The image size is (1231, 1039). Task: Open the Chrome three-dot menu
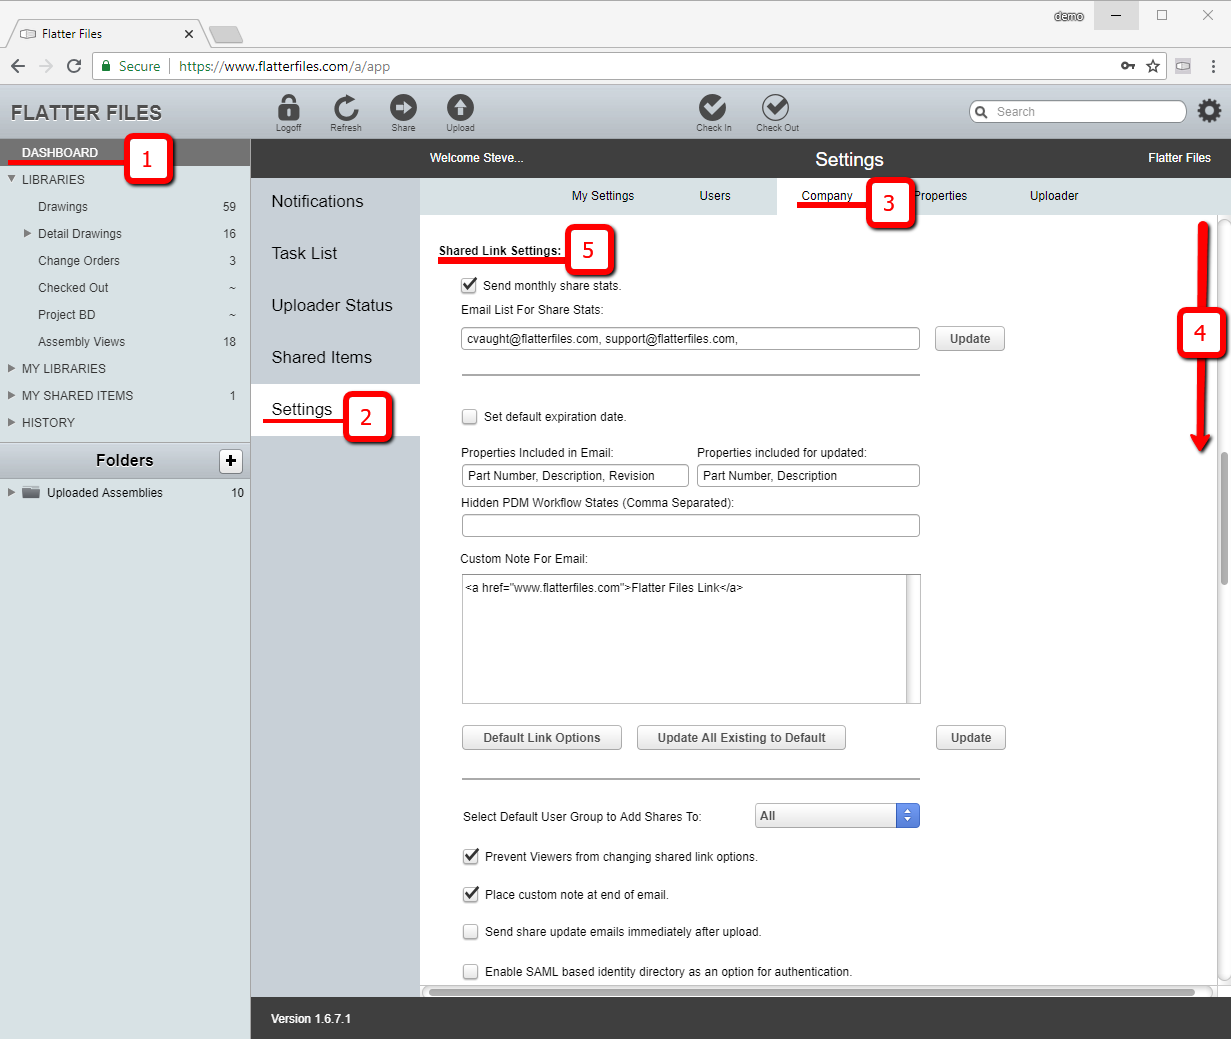coord(1213,66)
